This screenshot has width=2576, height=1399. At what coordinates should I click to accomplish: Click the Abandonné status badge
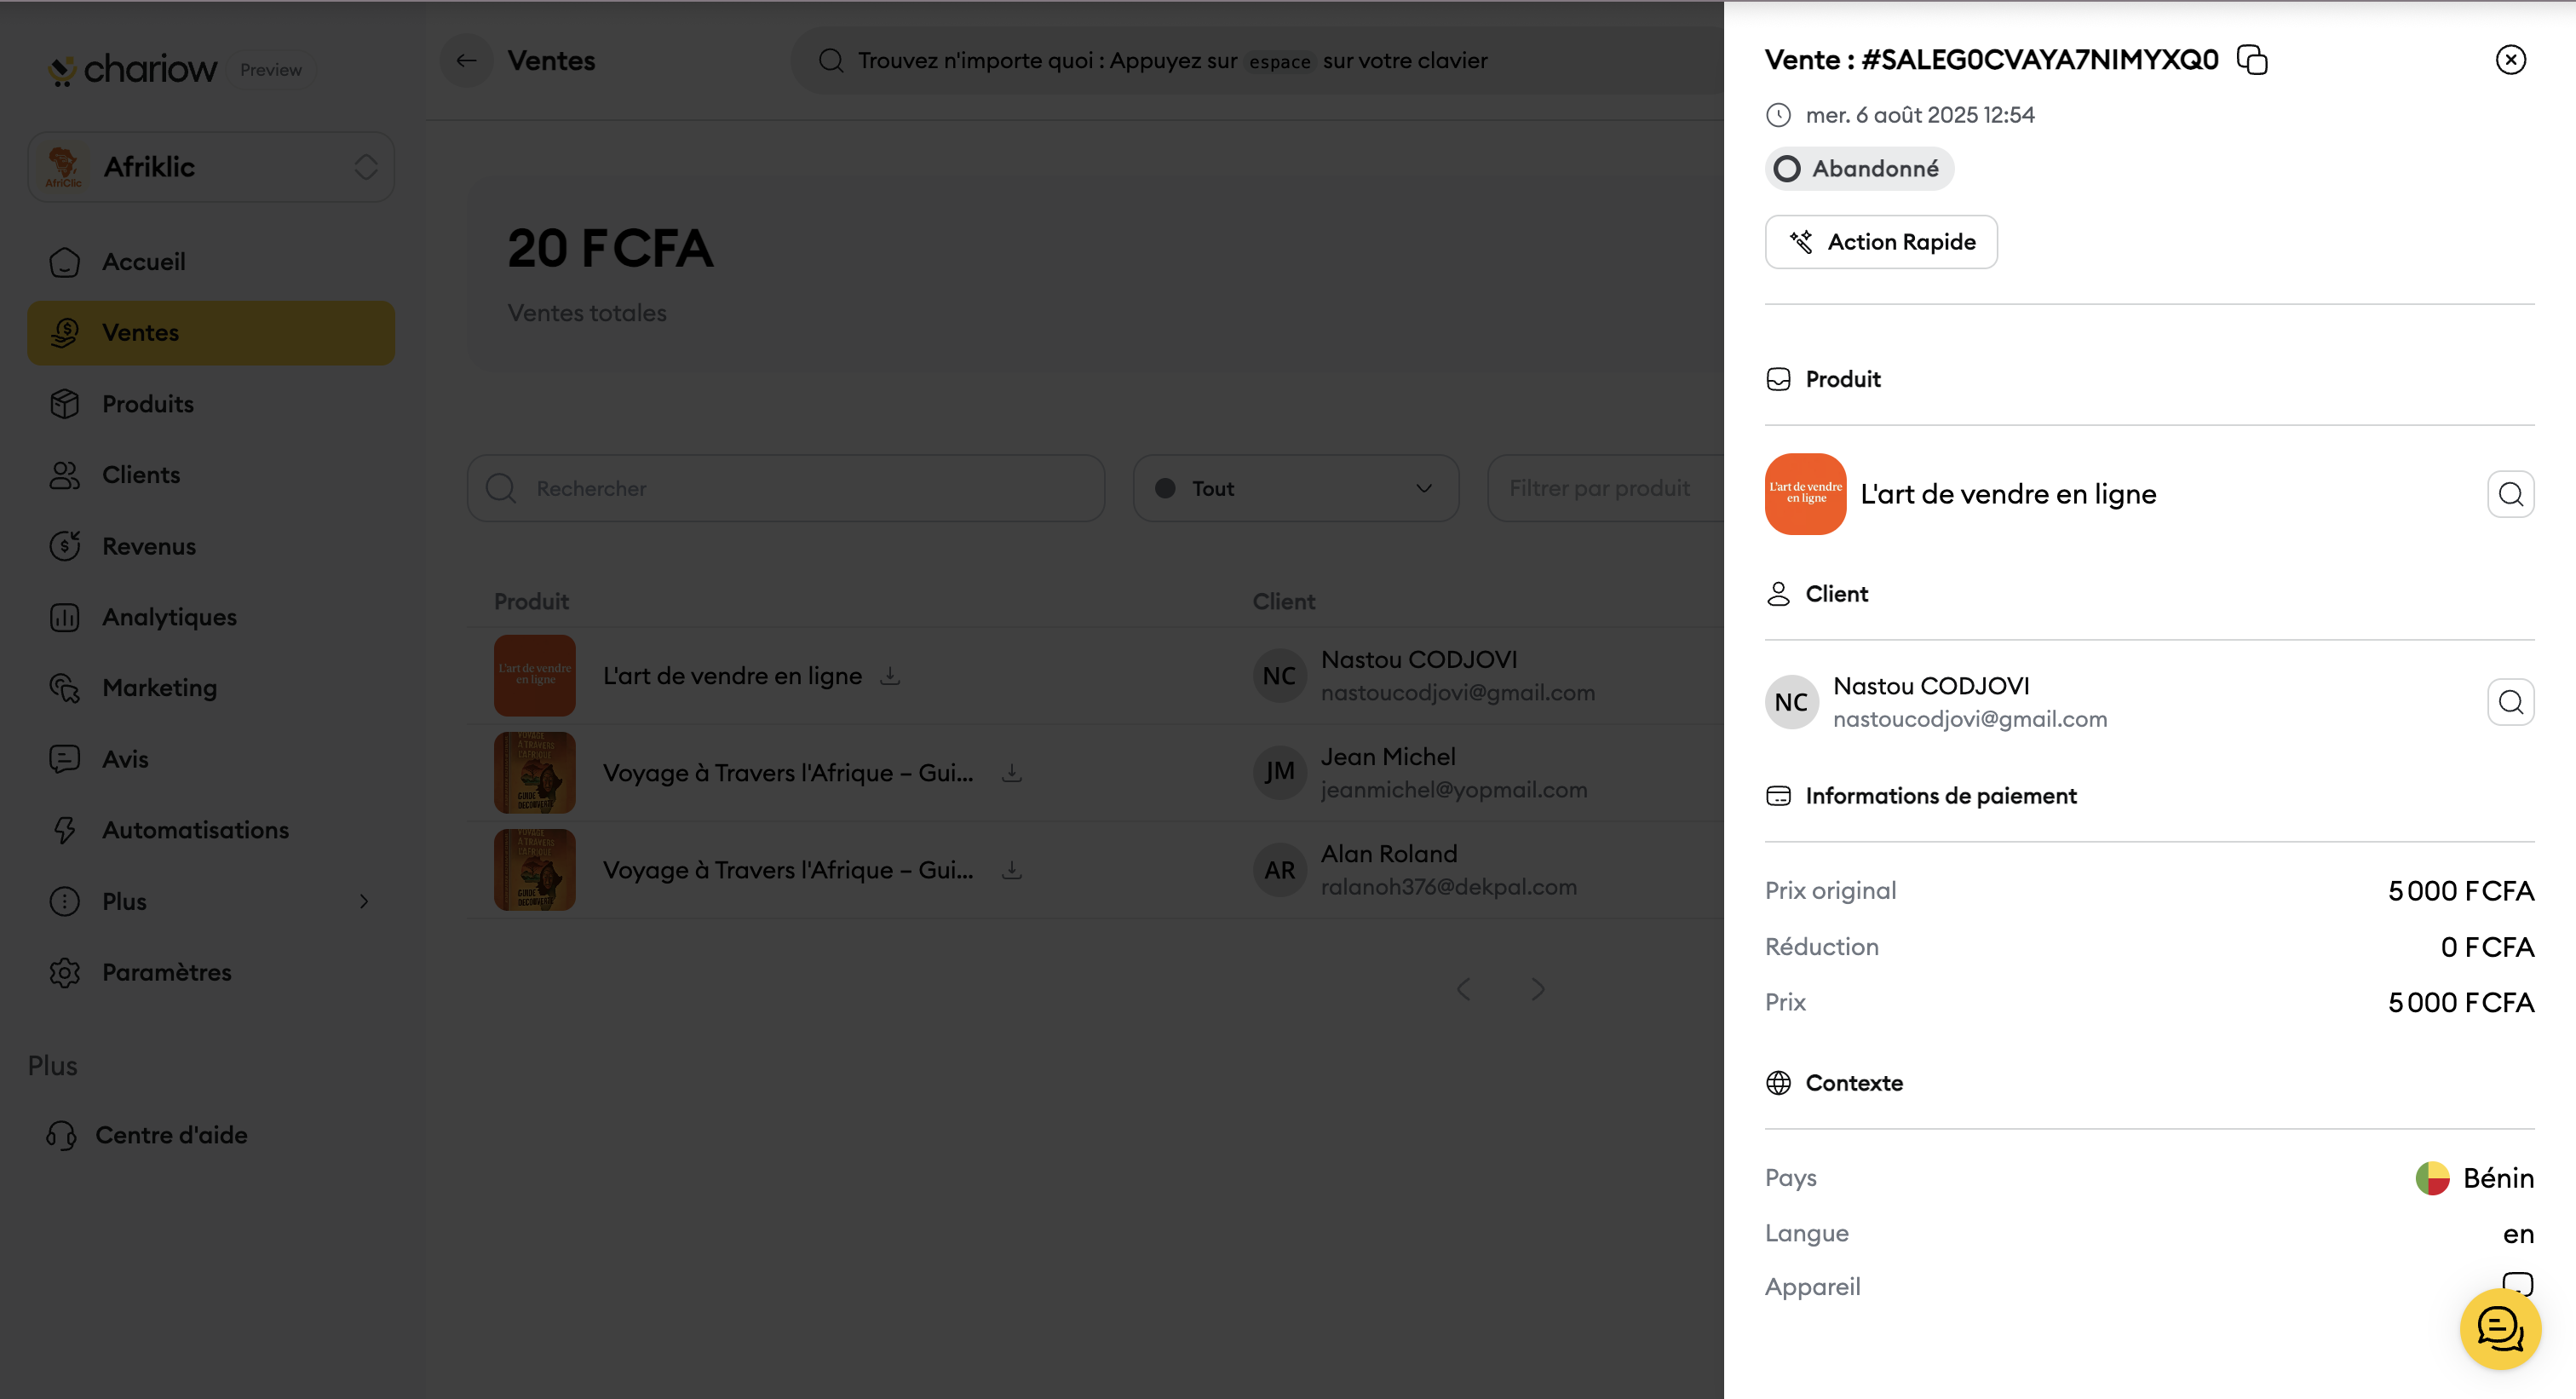(x=1859, y=169)
